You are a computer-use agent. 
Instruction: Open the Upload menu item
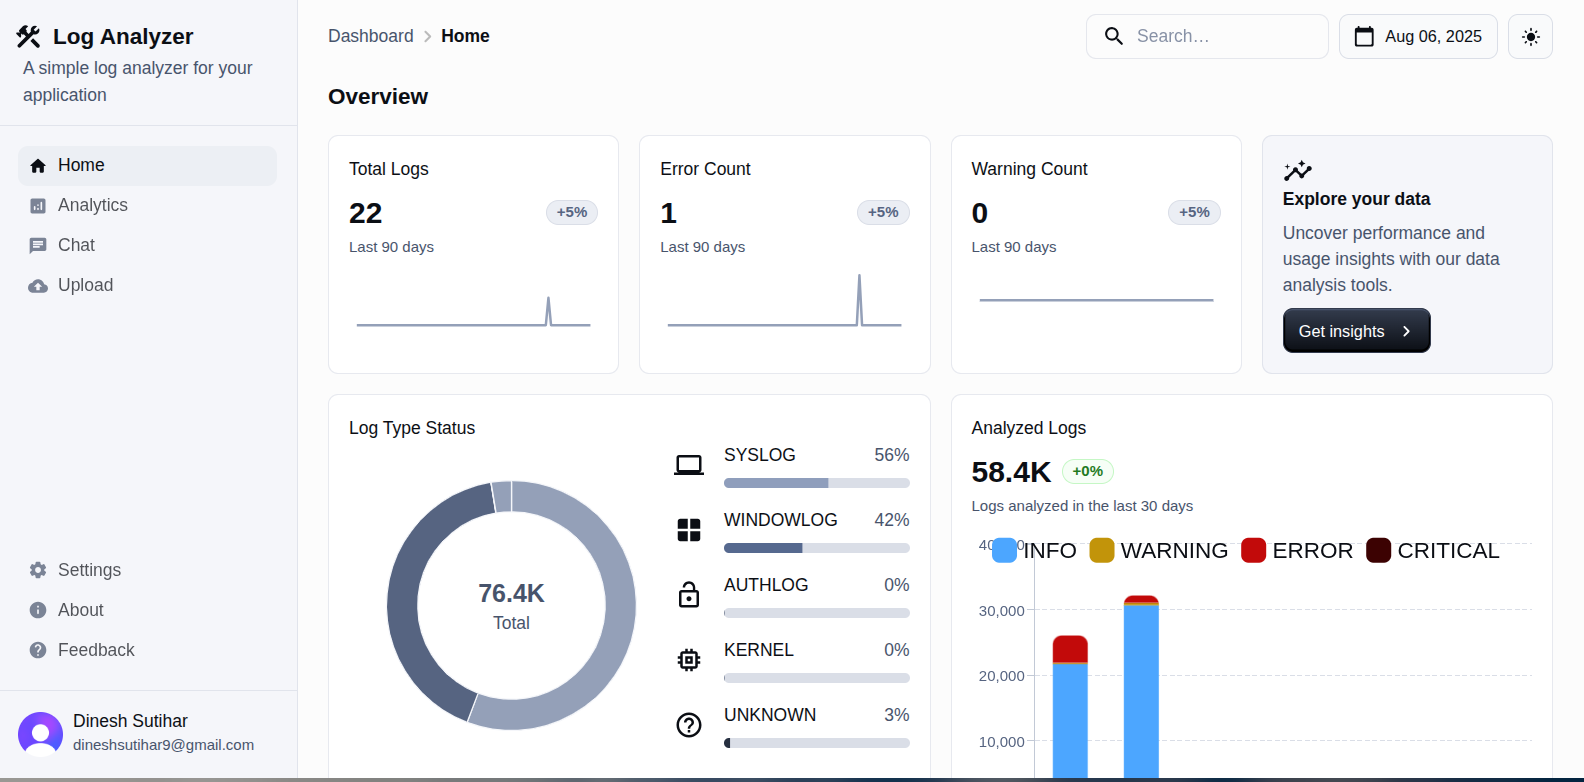(x=147, y=286)
